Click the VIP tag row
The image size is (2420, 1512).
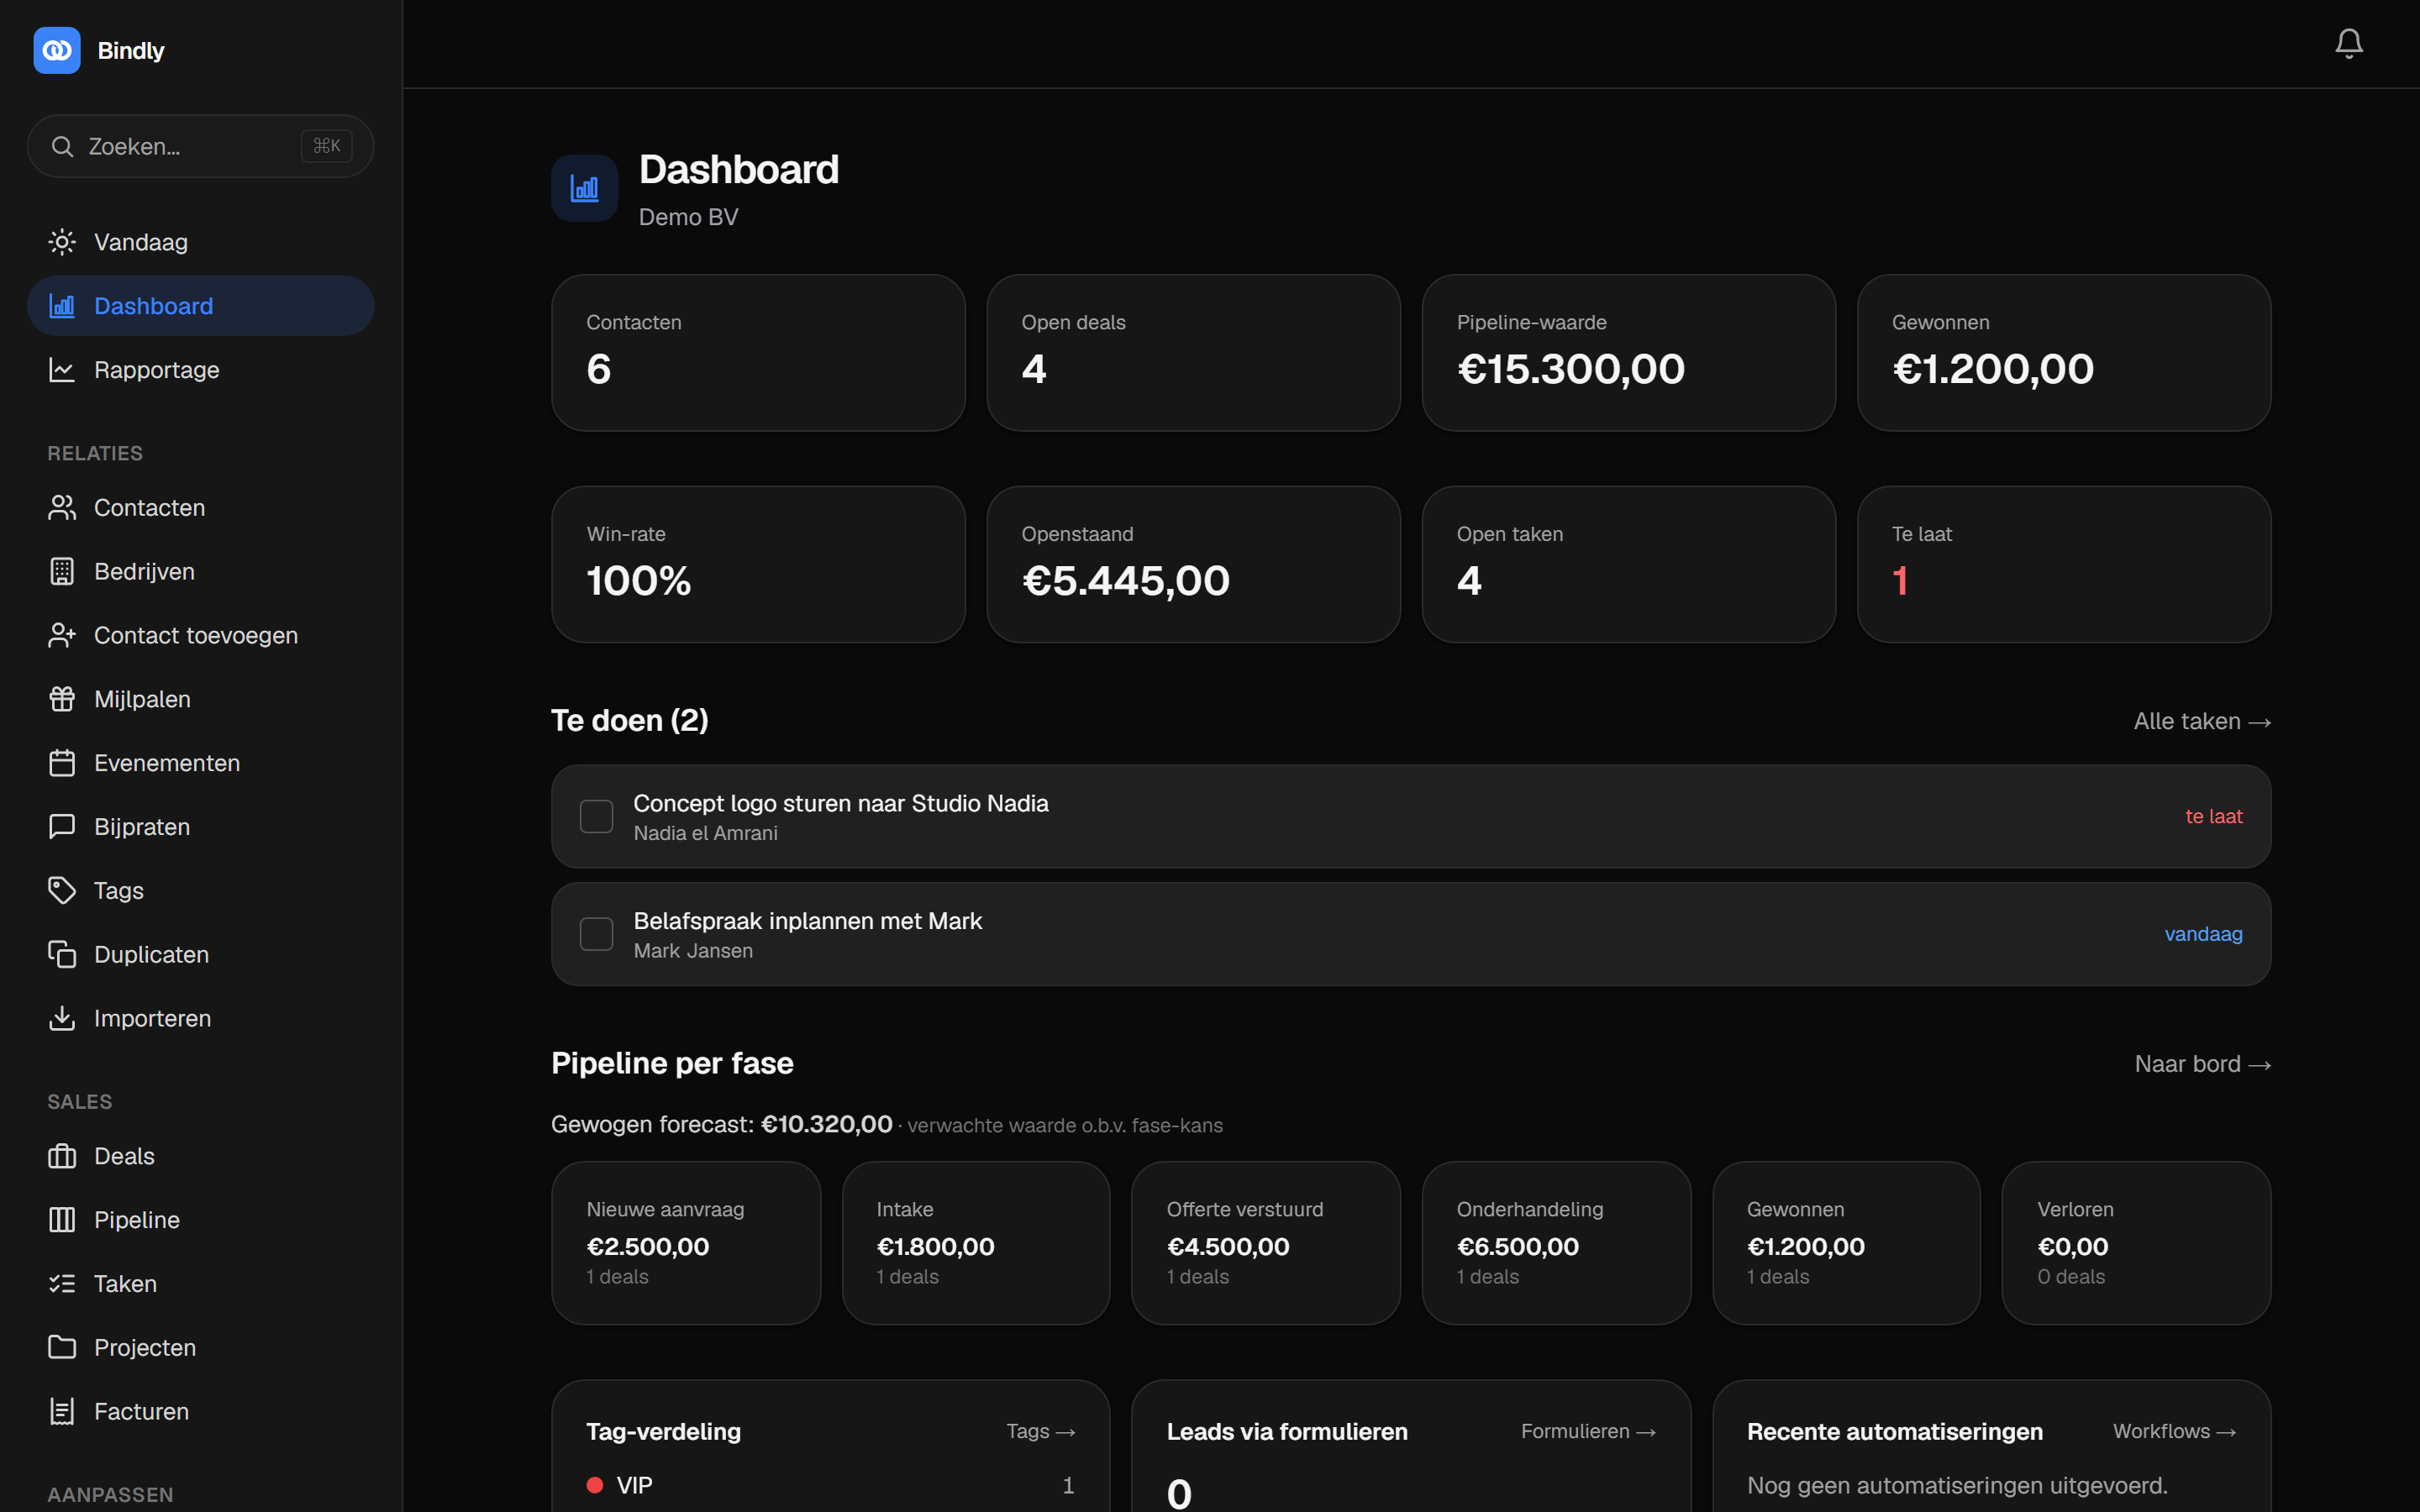[830, 1485]
